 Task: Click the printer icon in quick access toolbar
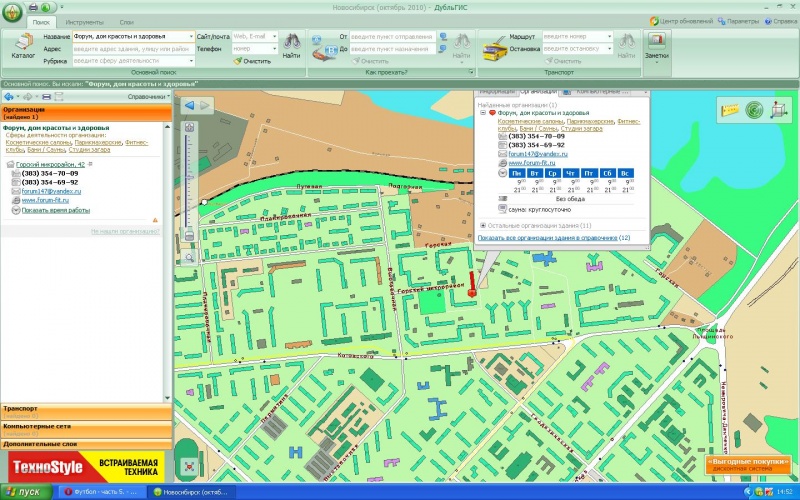click(x=33, y=7)
